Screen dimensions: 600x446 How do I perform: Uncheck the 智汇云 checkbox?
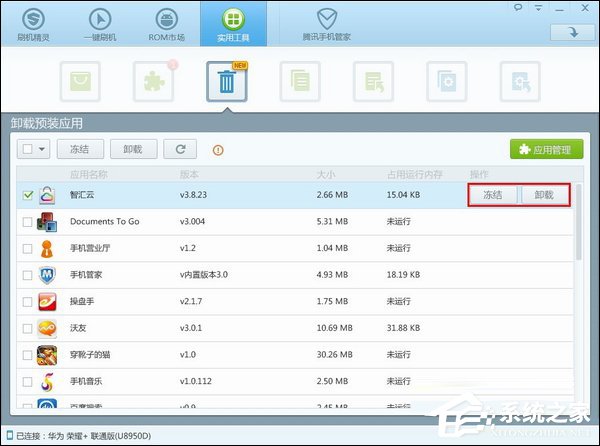coord(27,195)
